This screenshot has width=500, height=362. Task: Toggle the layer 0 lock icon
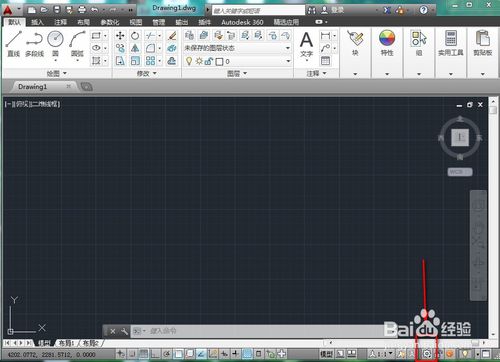click(209, 61)
